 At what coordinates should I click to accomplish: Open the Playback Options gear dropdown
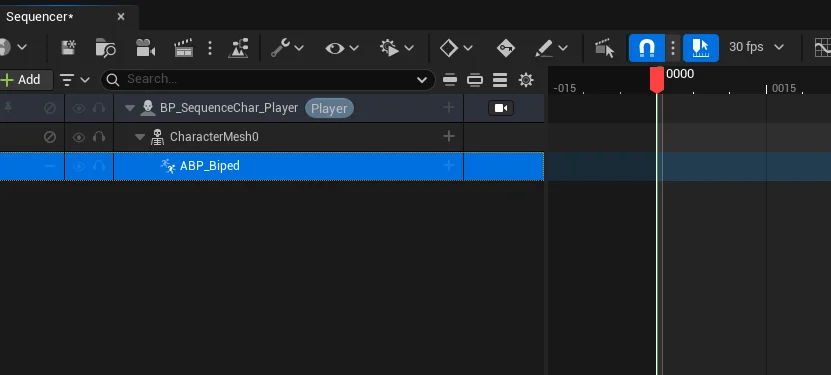pyautogui.click(x=396, y=48)
